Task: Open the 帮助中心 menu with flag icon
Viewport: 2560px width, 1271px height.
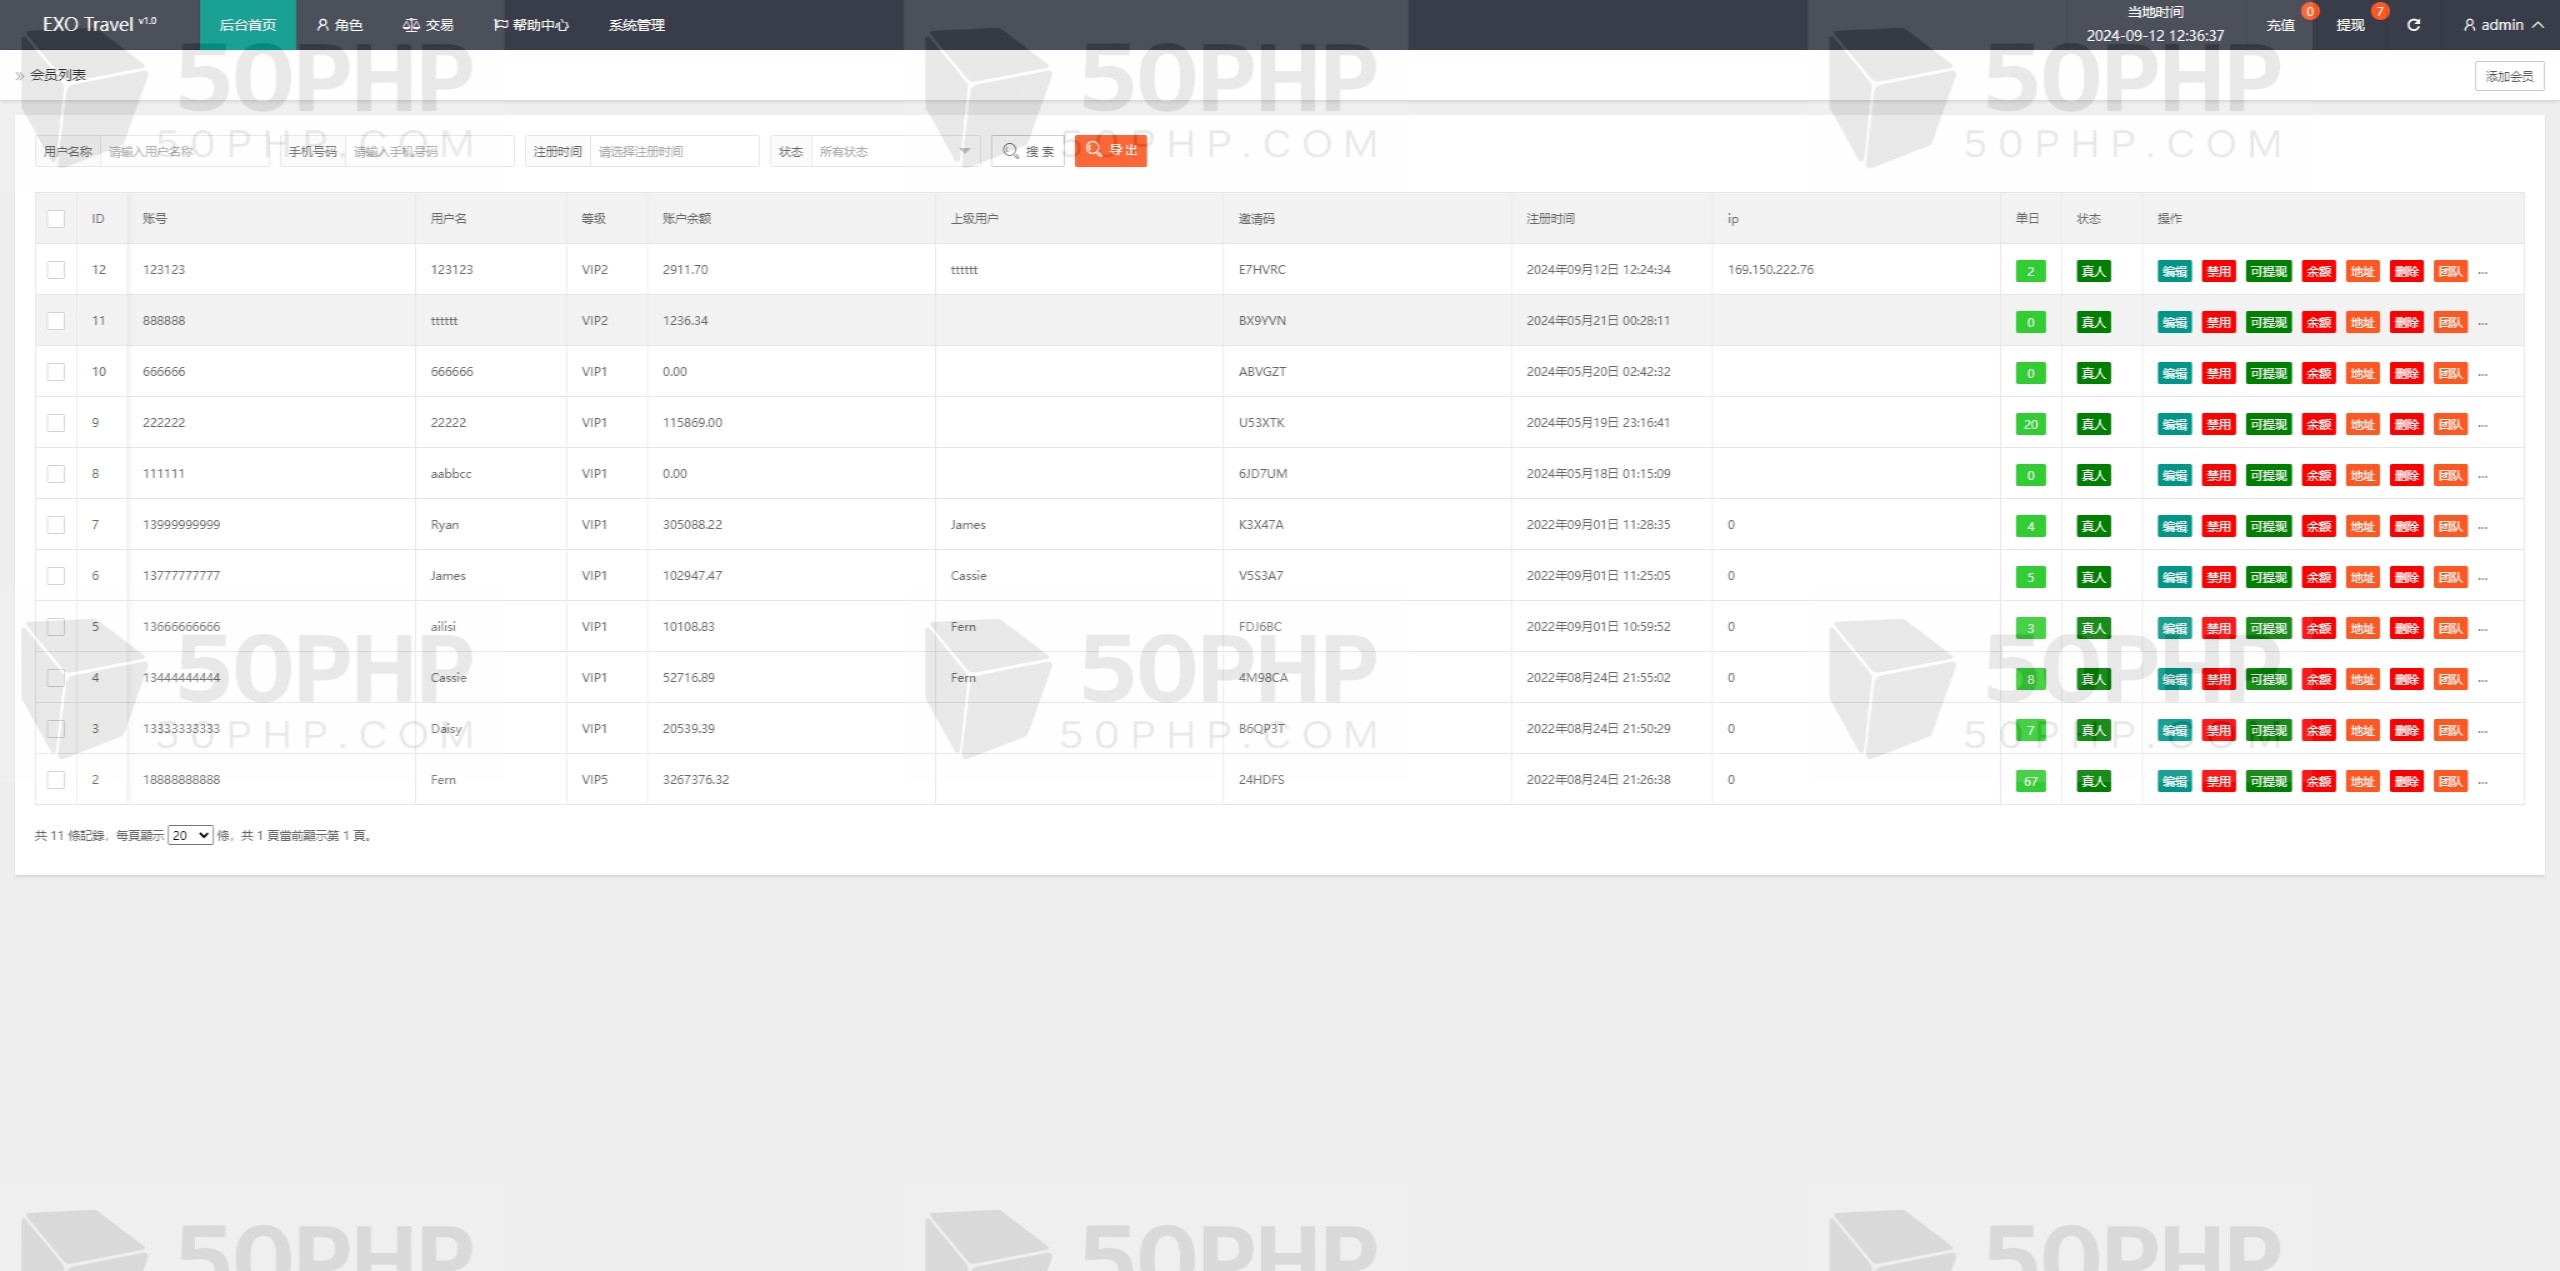Action: coord(531,25)
